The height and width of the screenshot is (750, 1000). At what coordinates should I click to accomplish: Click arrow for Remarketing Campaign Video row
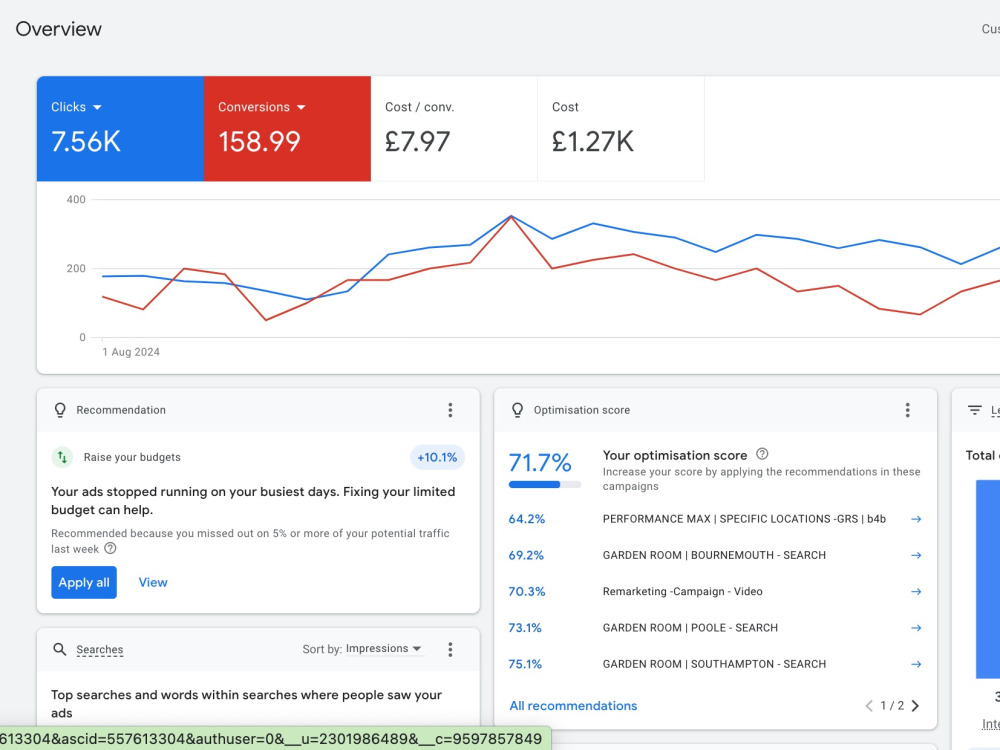point(916,592)
